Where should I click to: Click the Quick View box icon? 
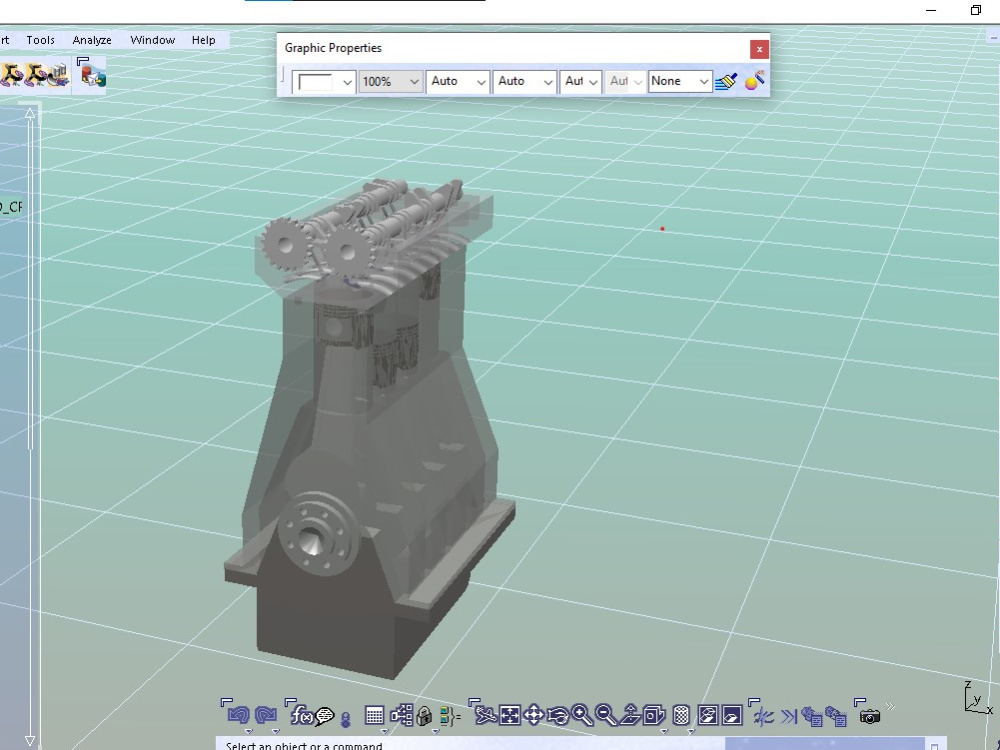(x=654, y=716)
